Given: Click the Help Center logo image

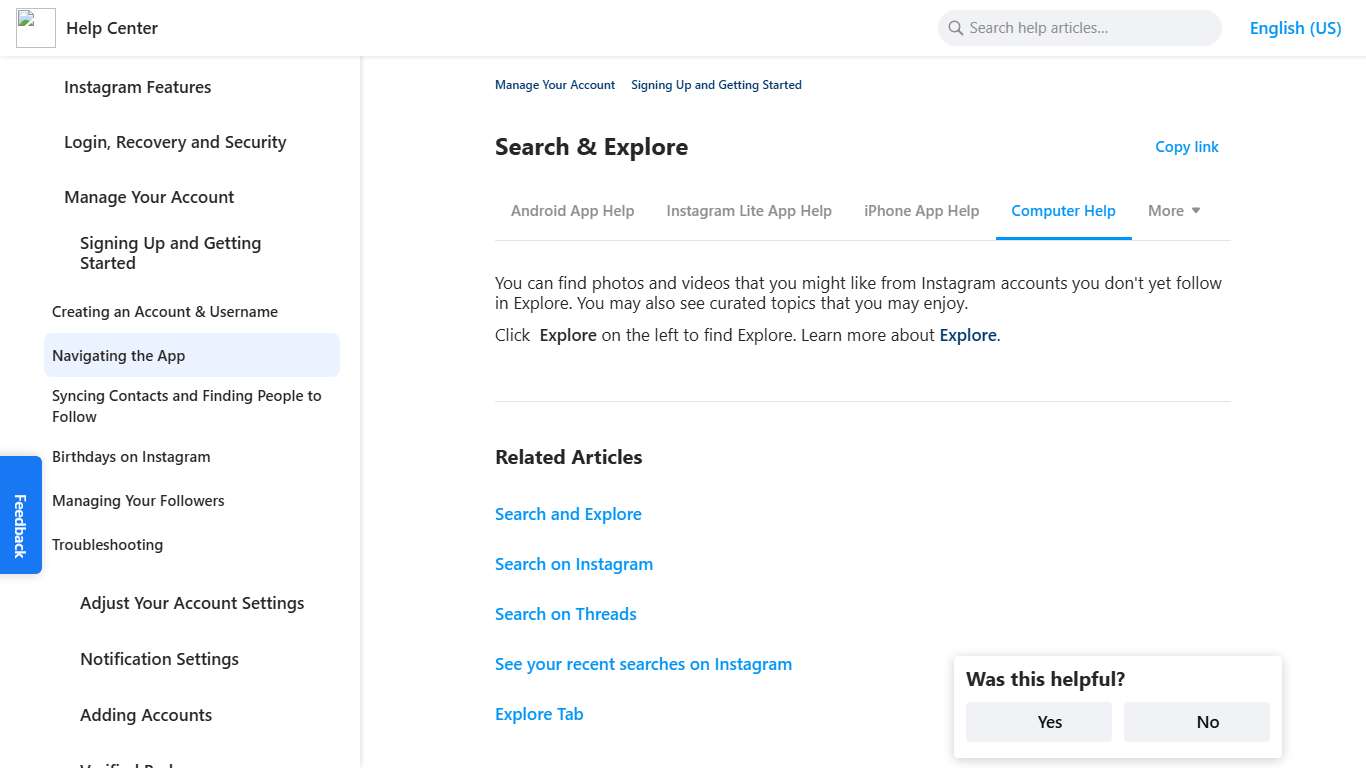Looking at the screenshot, I should pos(35,27).
